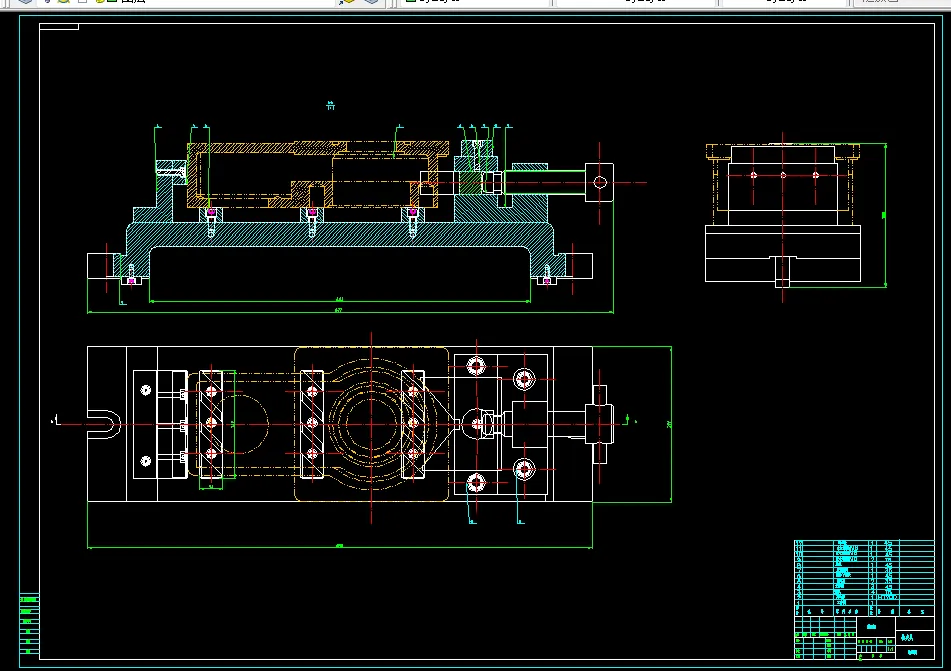The image size is (951, 671).
Task: Select the 441 dimension text under section view
Action: [339, 298]
